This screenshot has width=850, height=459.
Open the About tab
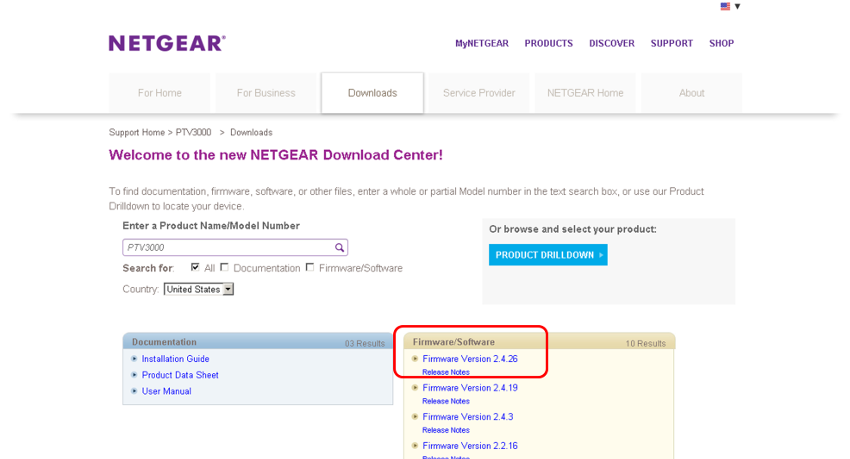[x=692, y=93]
